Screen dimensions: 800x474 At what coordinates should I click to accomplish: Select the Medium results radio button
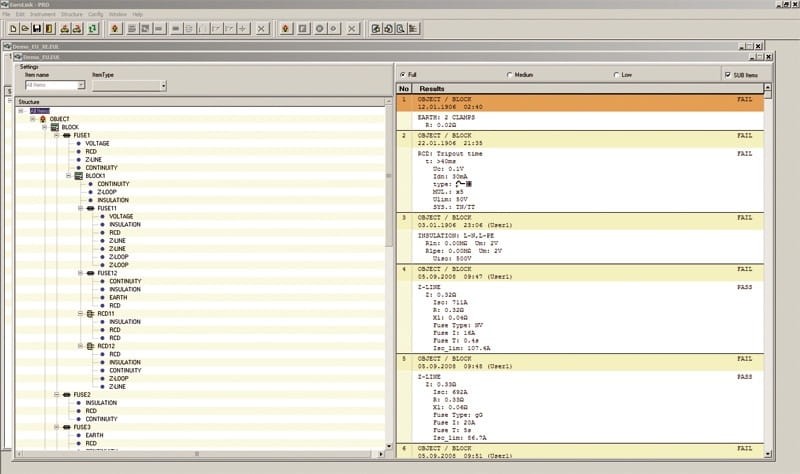(x=510, y=75)
